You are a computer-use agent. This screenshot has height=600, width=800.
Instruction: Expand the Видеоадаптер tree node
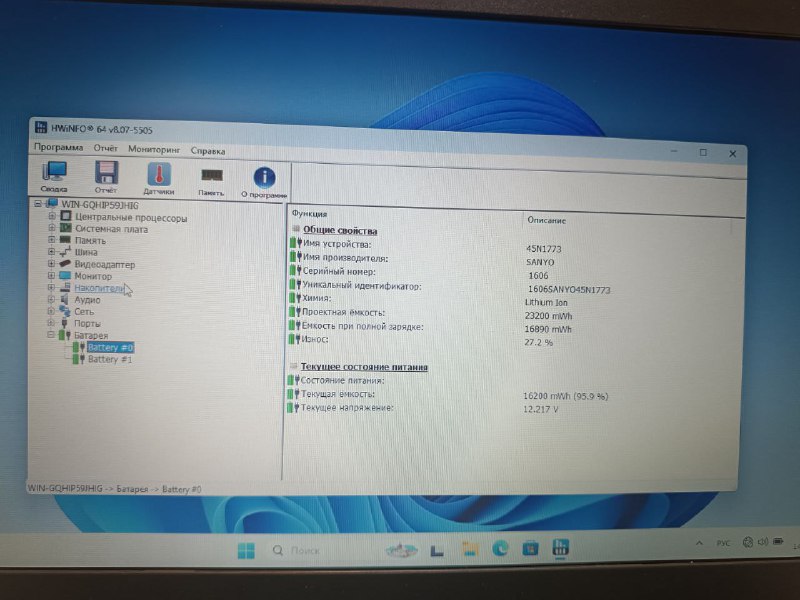point(52,264)
